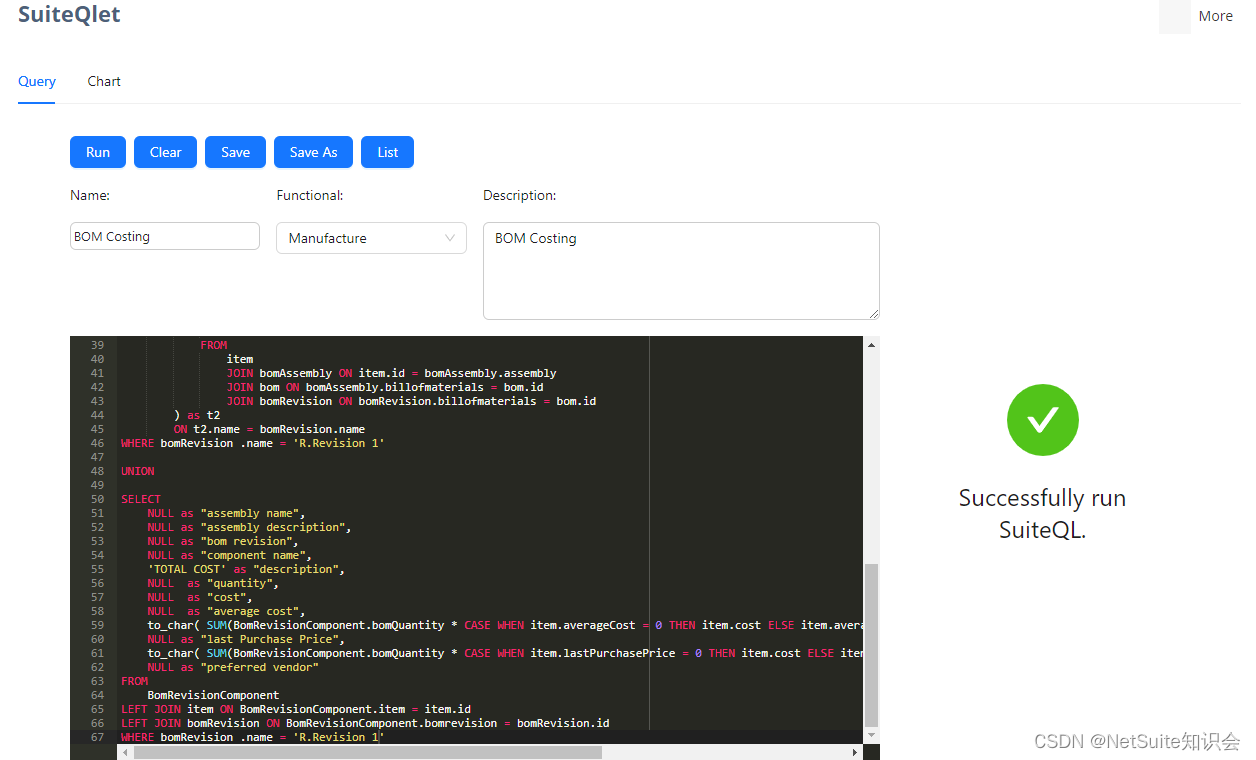The width and height of the screenshot is (1256, 760).
Task: Click line number 39 in gutter
Action: [97, 345]
